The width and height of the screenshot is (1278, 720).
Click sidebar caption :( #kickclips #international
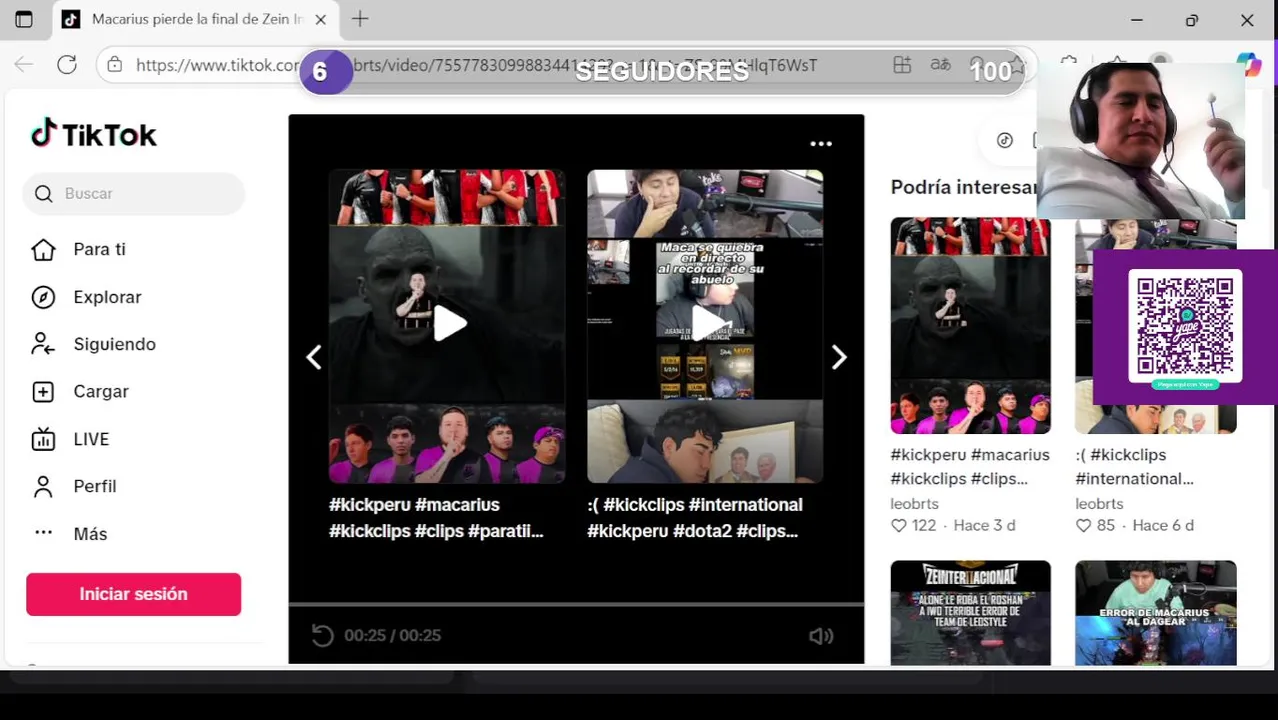click(x=1134, y=466)
